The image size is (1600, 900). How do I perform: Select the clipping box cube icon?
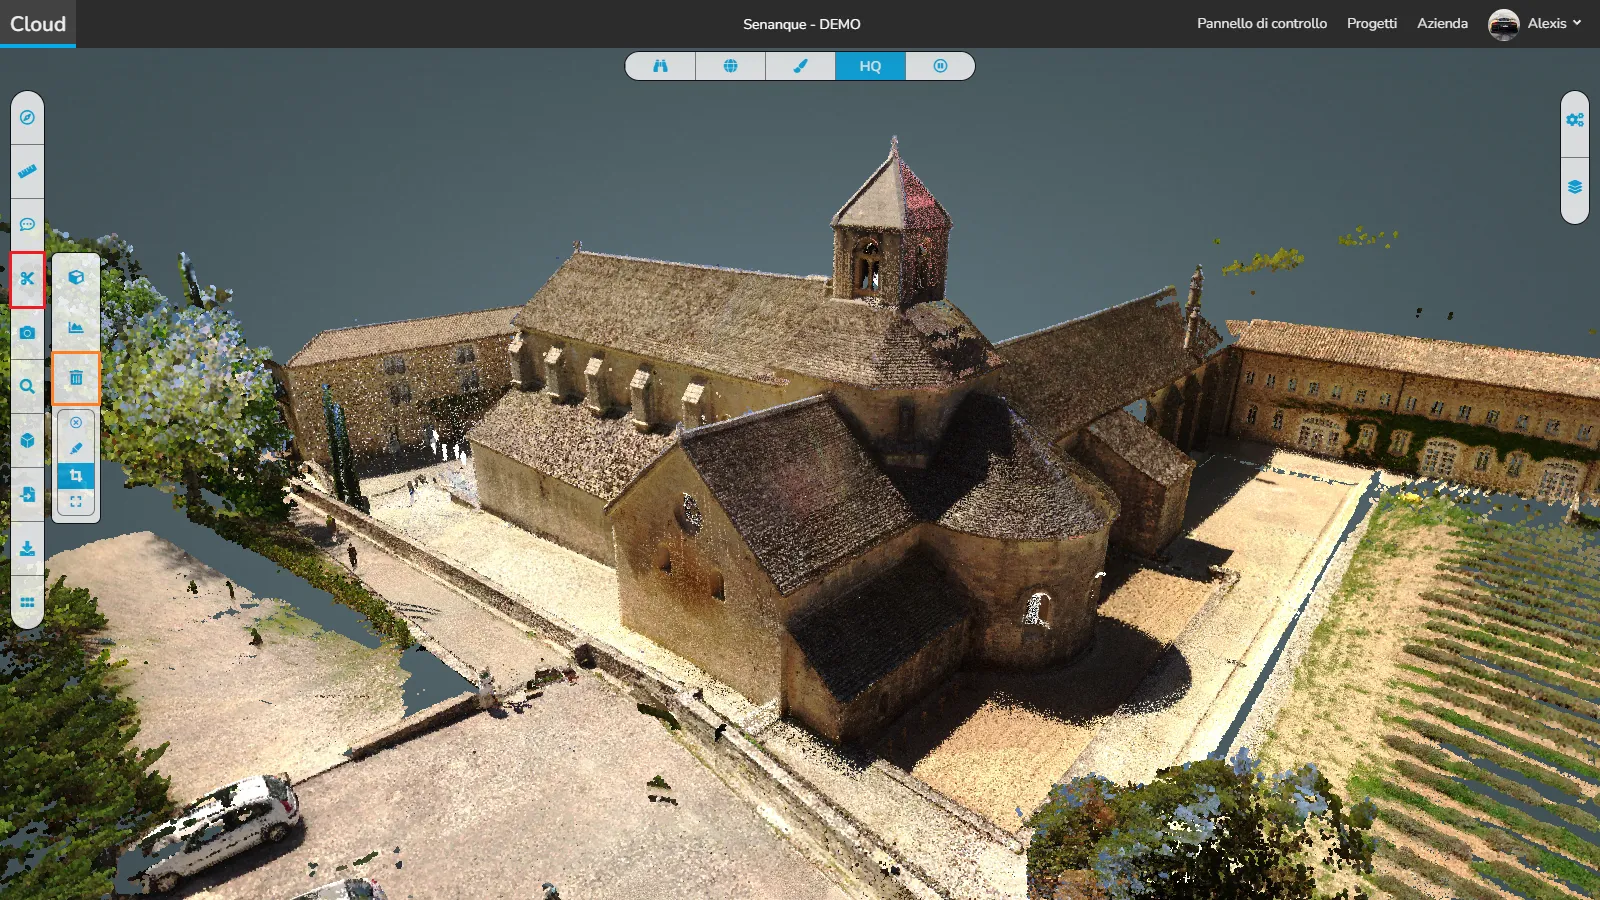(76, 278)
